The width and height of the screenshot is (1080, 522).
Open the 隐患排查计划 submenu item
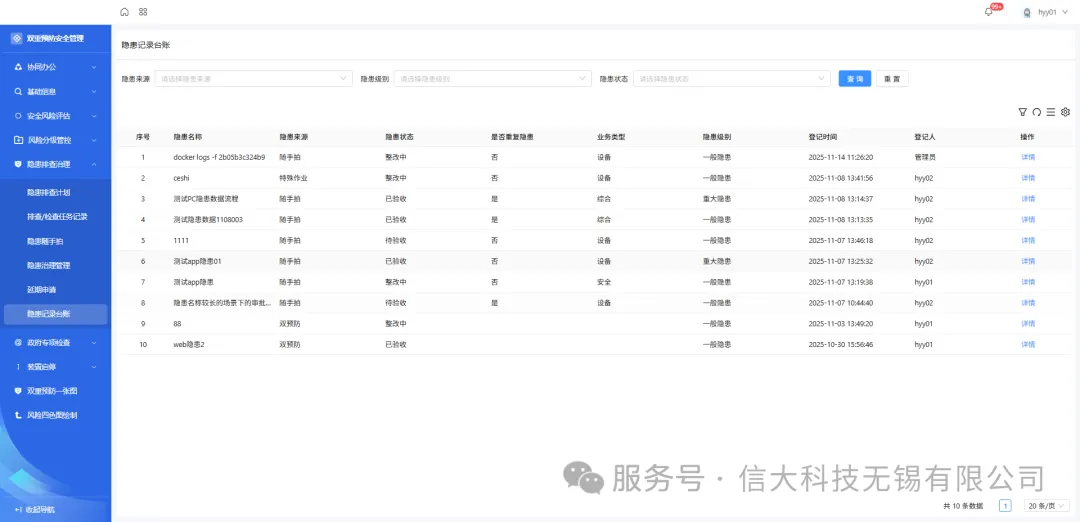pos(49,192)
